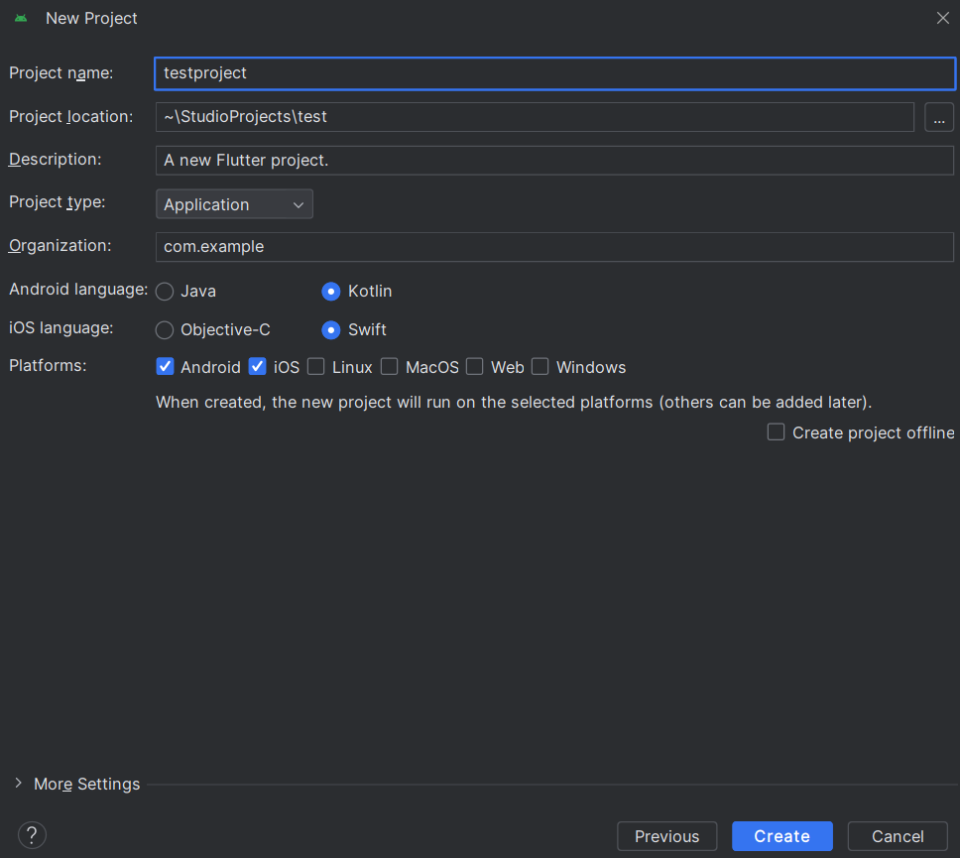Image resolution: width=960 pixels, height=858 pixels.
Task: Select Swift as iOS language
Action: coord(331,329)
